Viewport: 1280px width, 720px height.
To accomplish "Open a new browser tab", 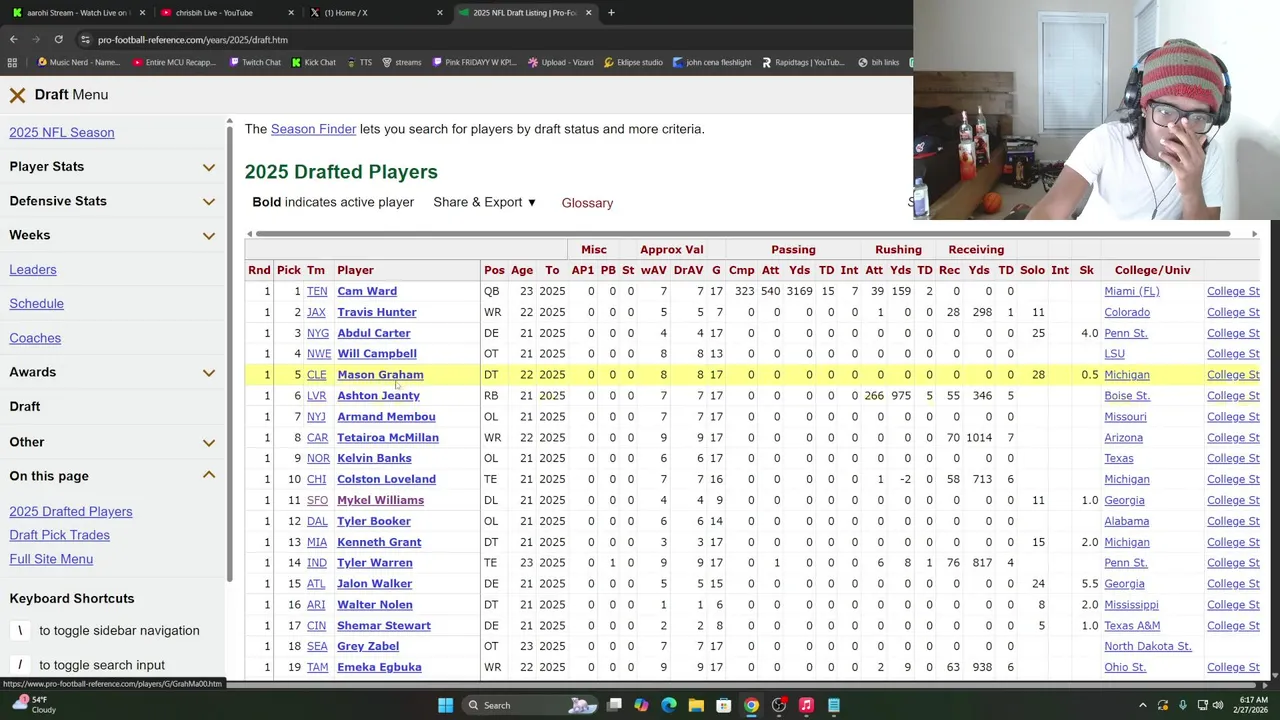I will coord(612,13).
